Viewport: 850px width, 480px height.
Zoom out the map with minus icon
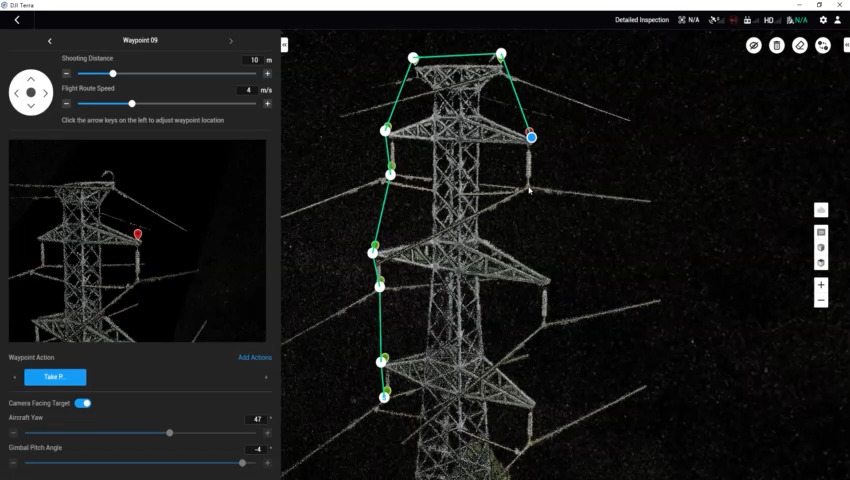click(821, 300)
